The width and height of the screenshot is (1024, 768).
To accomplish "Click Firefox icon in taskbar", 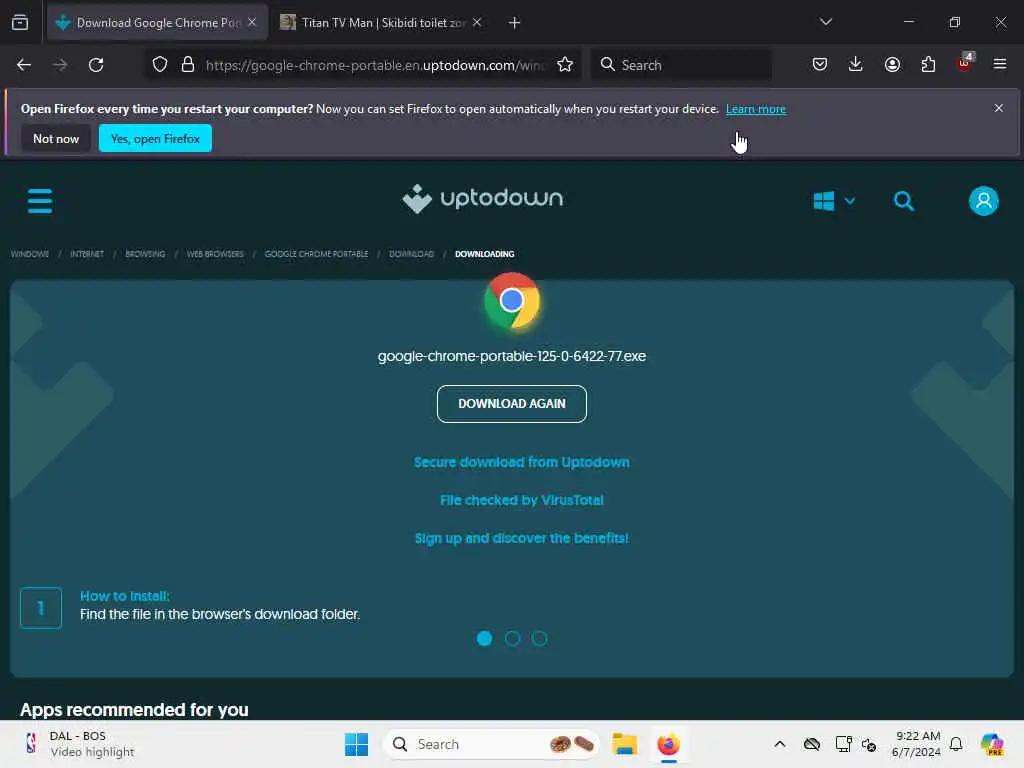I will [668, 744].
